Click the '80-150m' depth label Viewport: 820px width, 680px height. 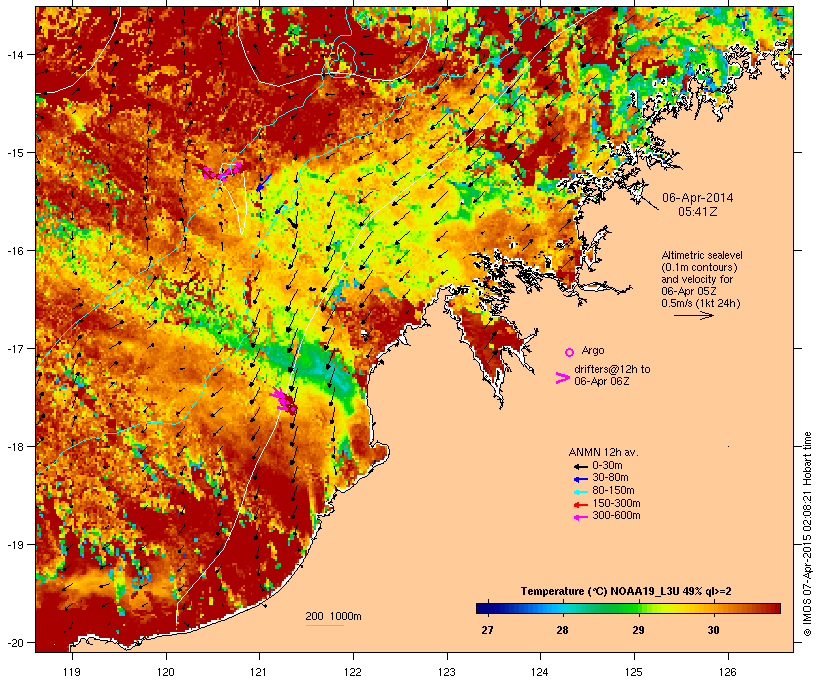click(x=613, y=491)
